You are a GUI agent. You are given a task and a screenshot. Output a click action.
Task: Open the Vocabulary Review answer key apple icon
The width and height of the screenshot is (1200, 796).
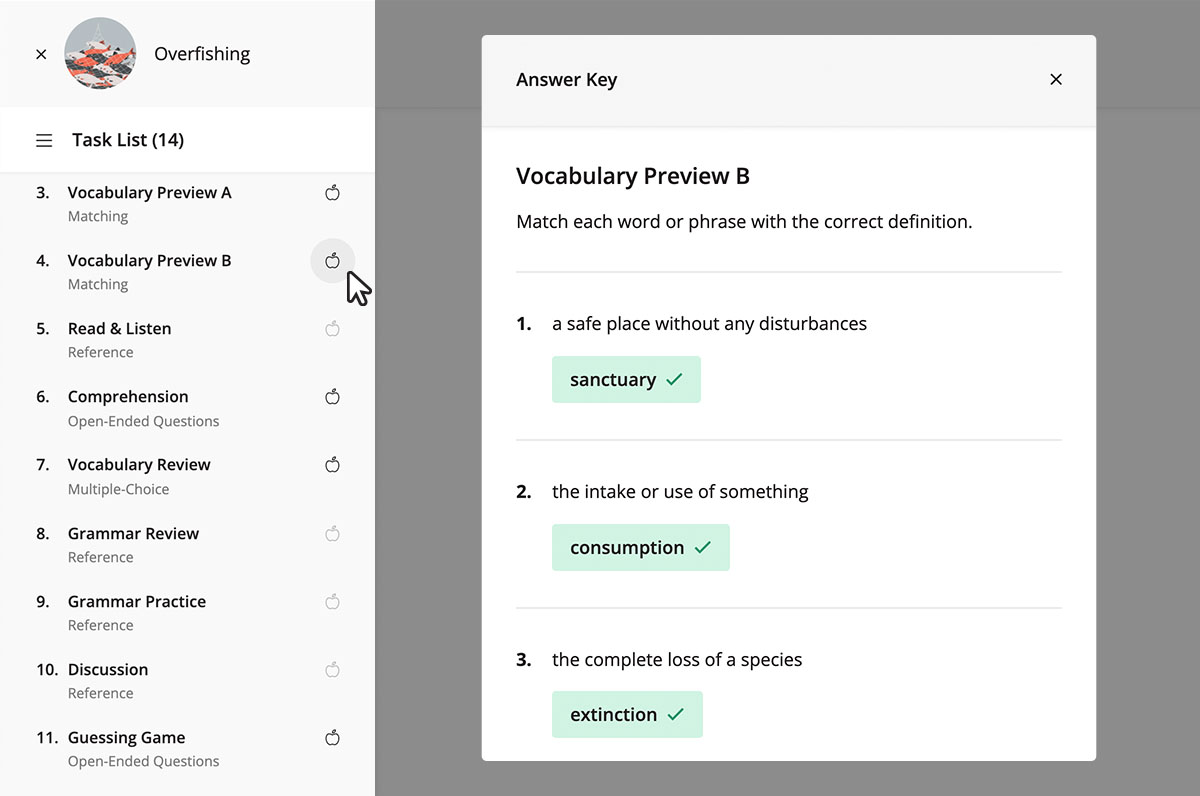[x=333, y=465]
